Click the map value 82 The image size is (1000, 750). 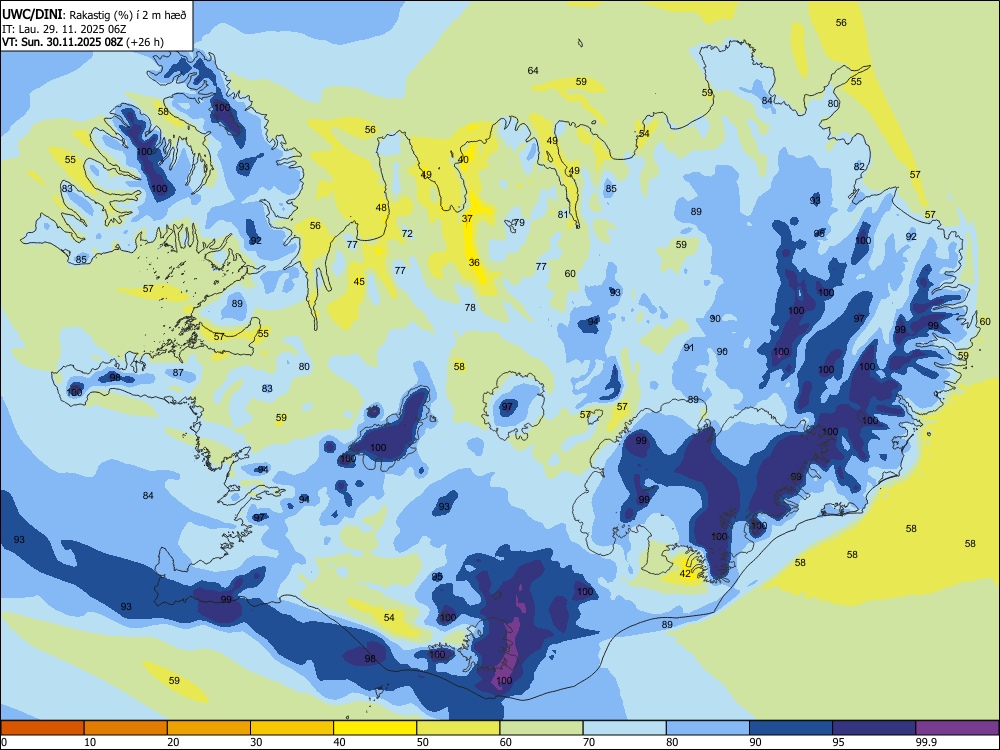(x=860, y=166)
